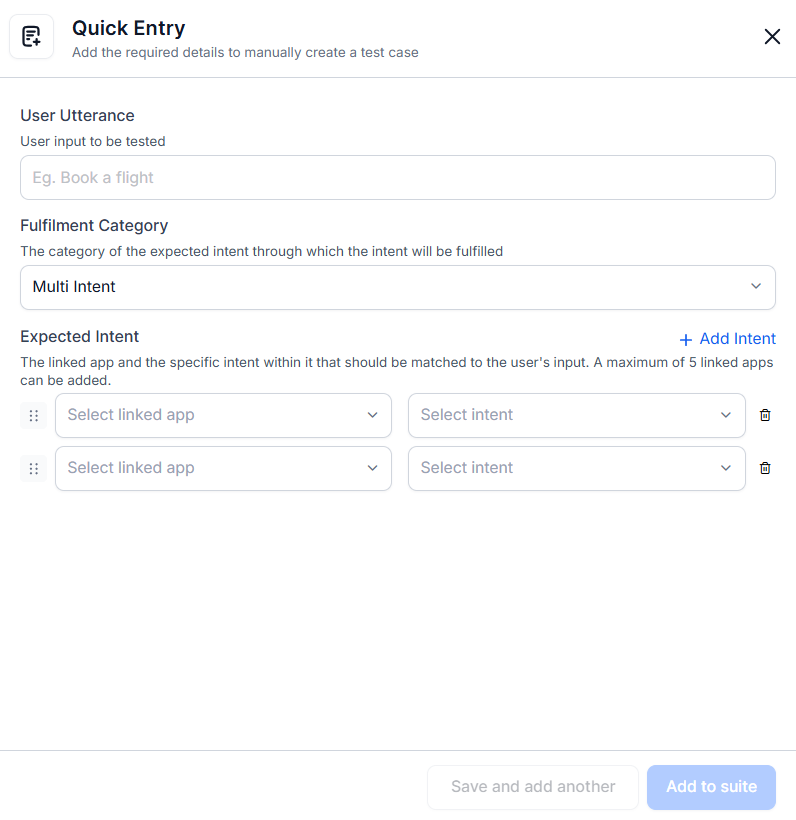Delete the second expected intent row
The image size is (796, 820).
[x=765, y=468]
